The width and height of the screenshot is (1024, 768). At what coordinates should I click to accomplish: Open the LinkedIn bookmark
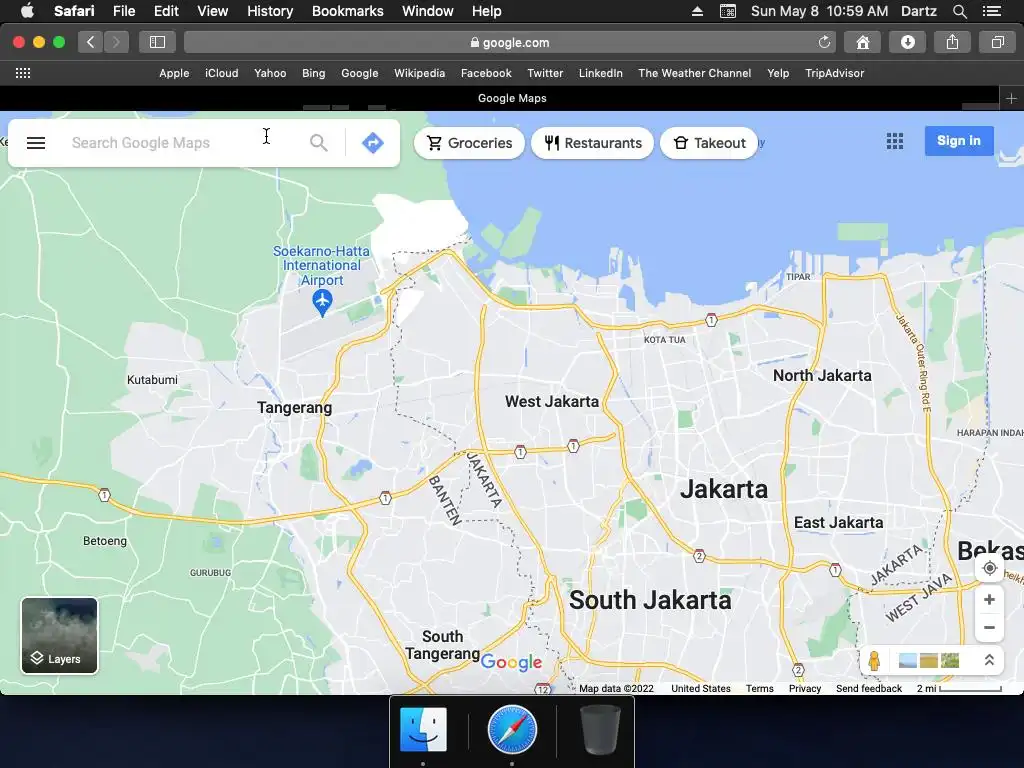(600, 73)
